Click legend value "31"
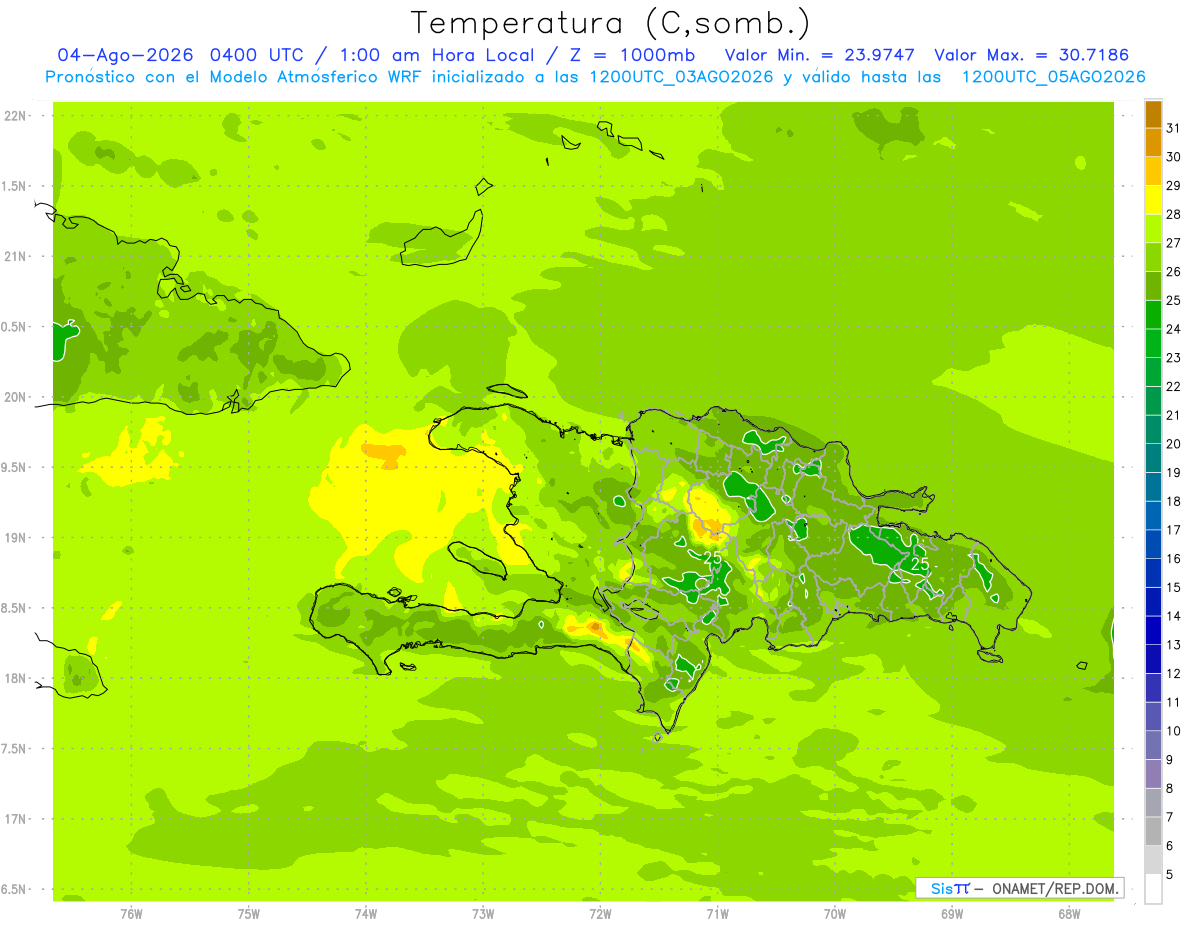This screenshot has height=927, width=1200. pos(1174,128)
